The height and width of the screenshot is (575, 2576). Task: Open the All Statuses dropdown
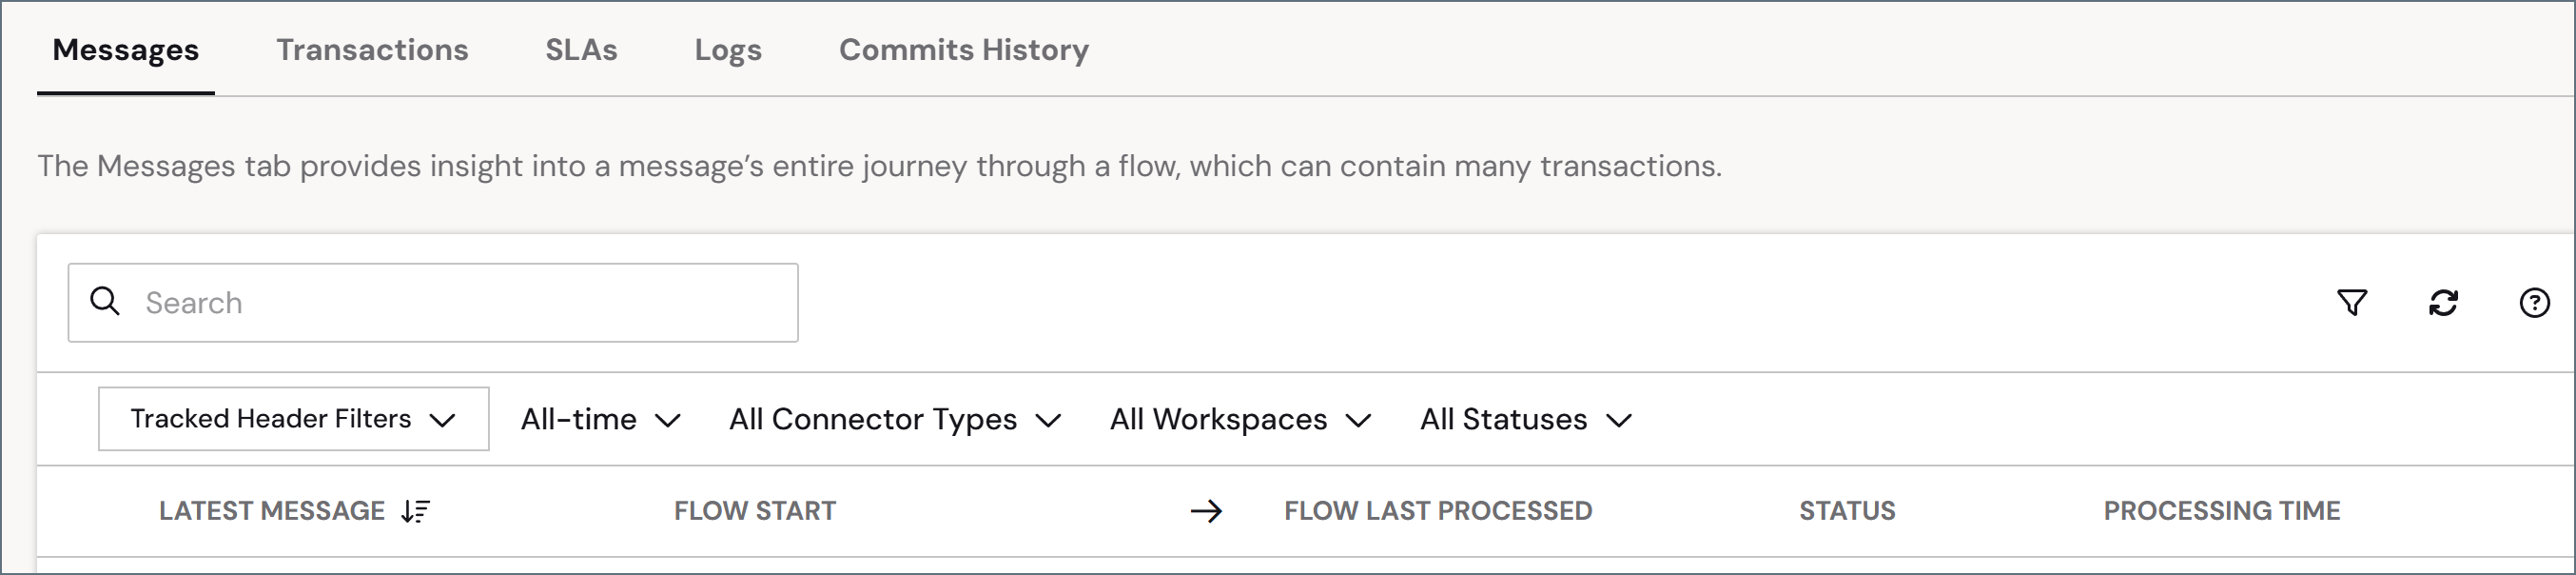pos(1526,419)
